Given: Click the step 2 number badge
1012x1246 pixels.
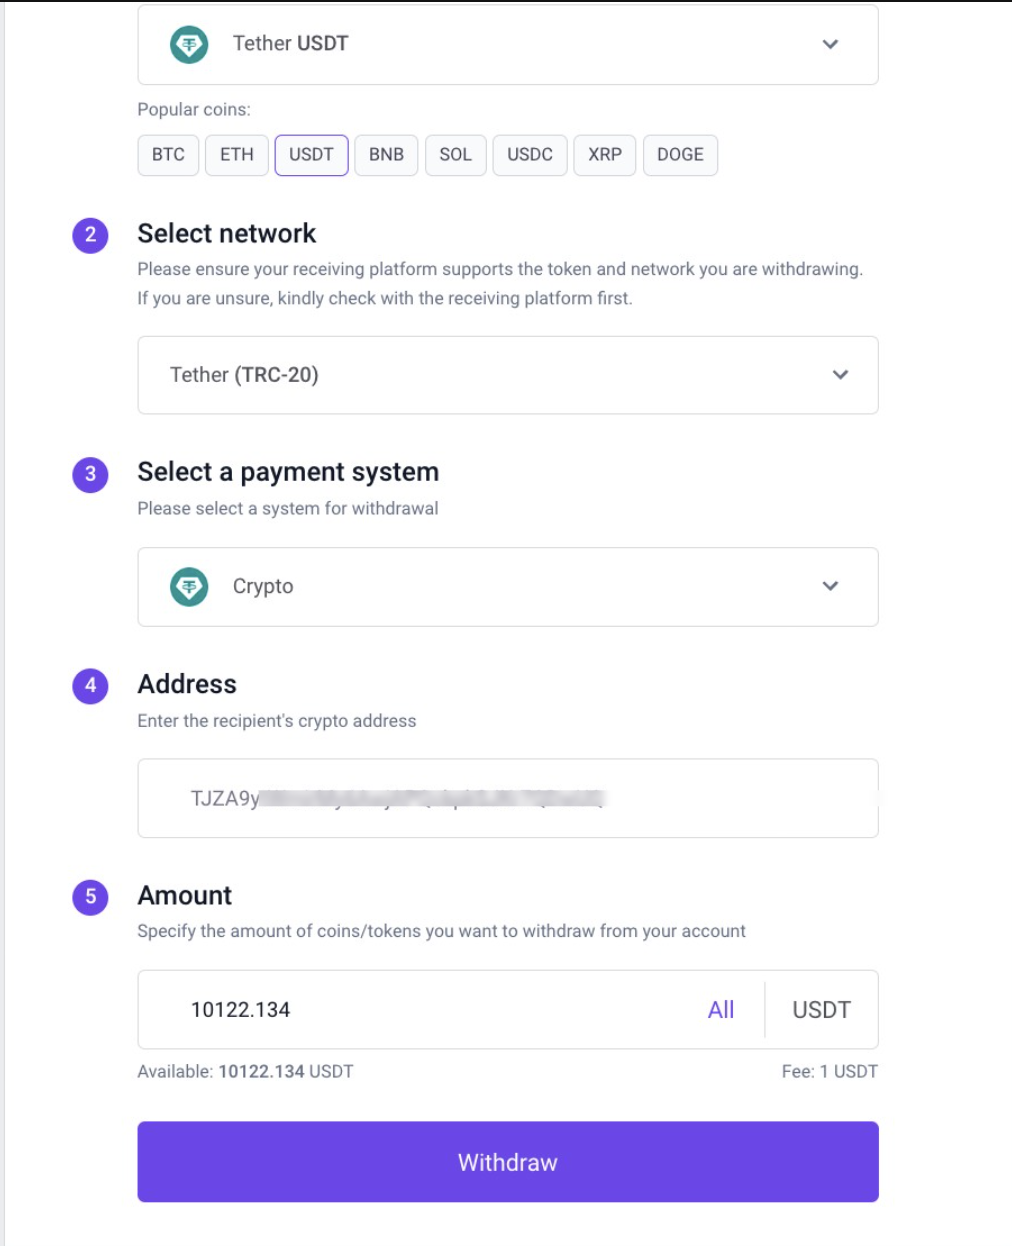Looking at the screenshot, I should pos(90,235).
